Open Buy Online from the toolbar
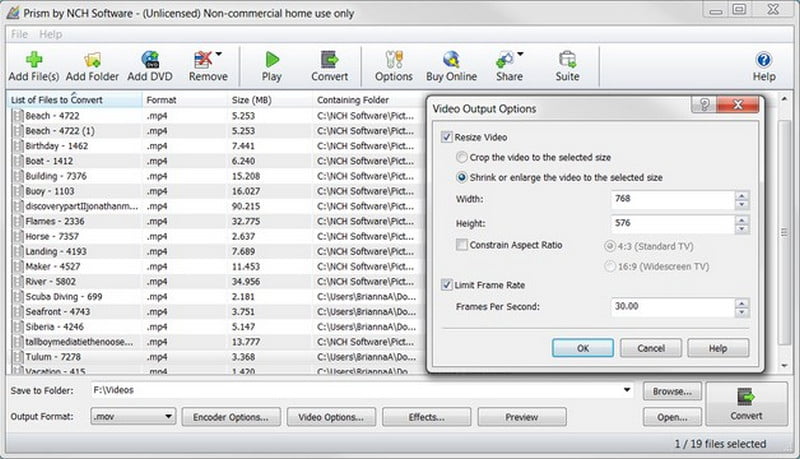Screen dimensions: 800x459 pyautogui.click(x=451, y=60)
